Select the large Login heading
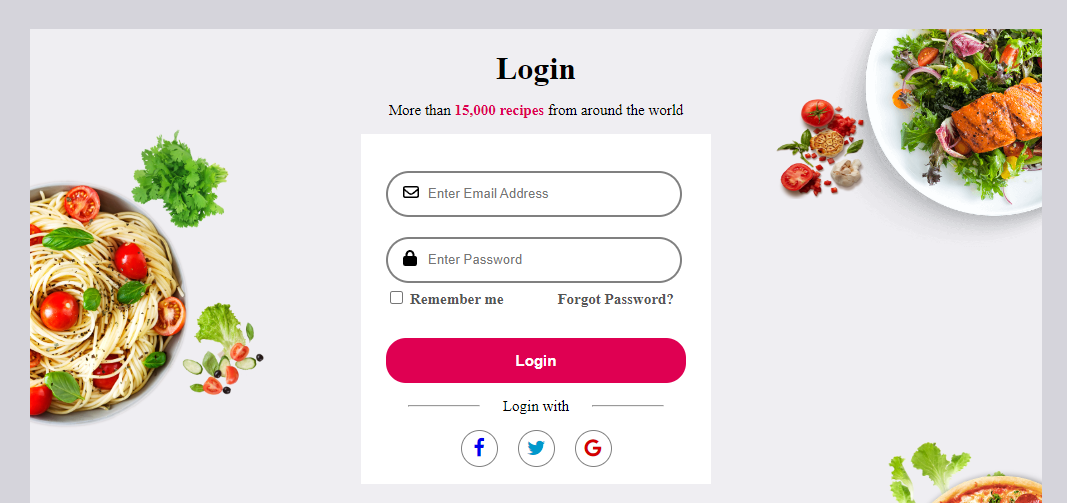The height and width of the screenshot is (503, 1067). [x=536, y=69]
